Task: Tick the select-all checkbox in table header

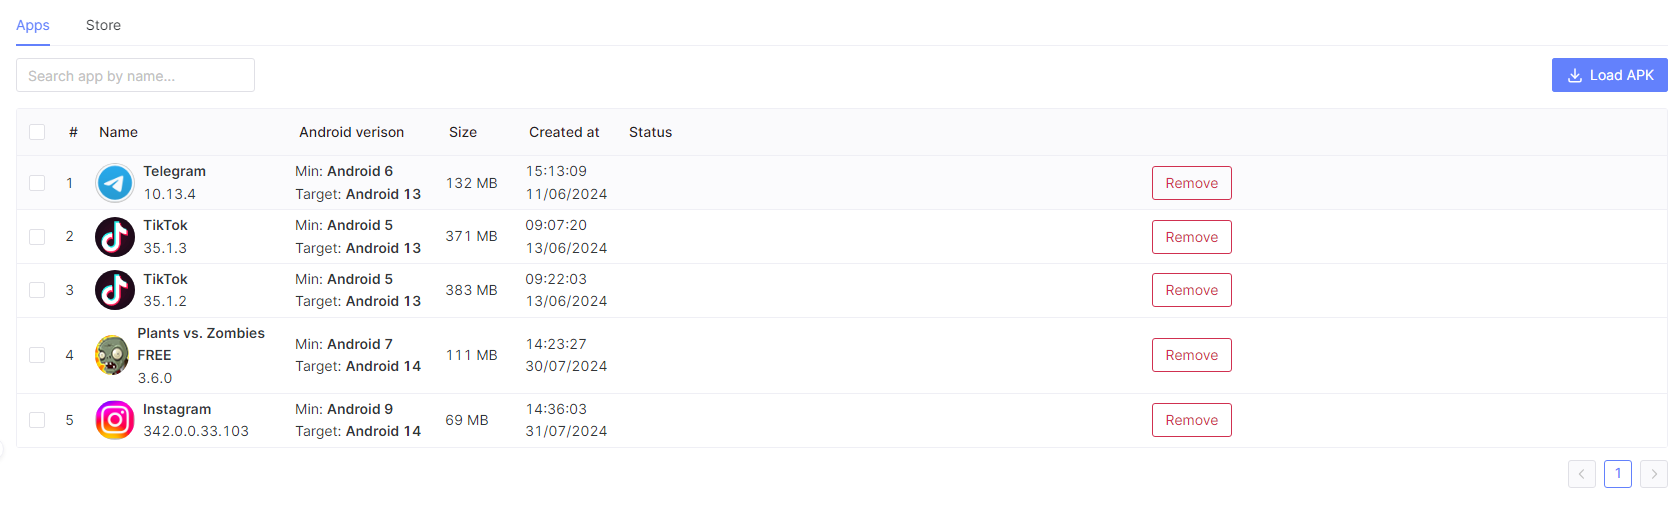Action: (x=37, y=132)
